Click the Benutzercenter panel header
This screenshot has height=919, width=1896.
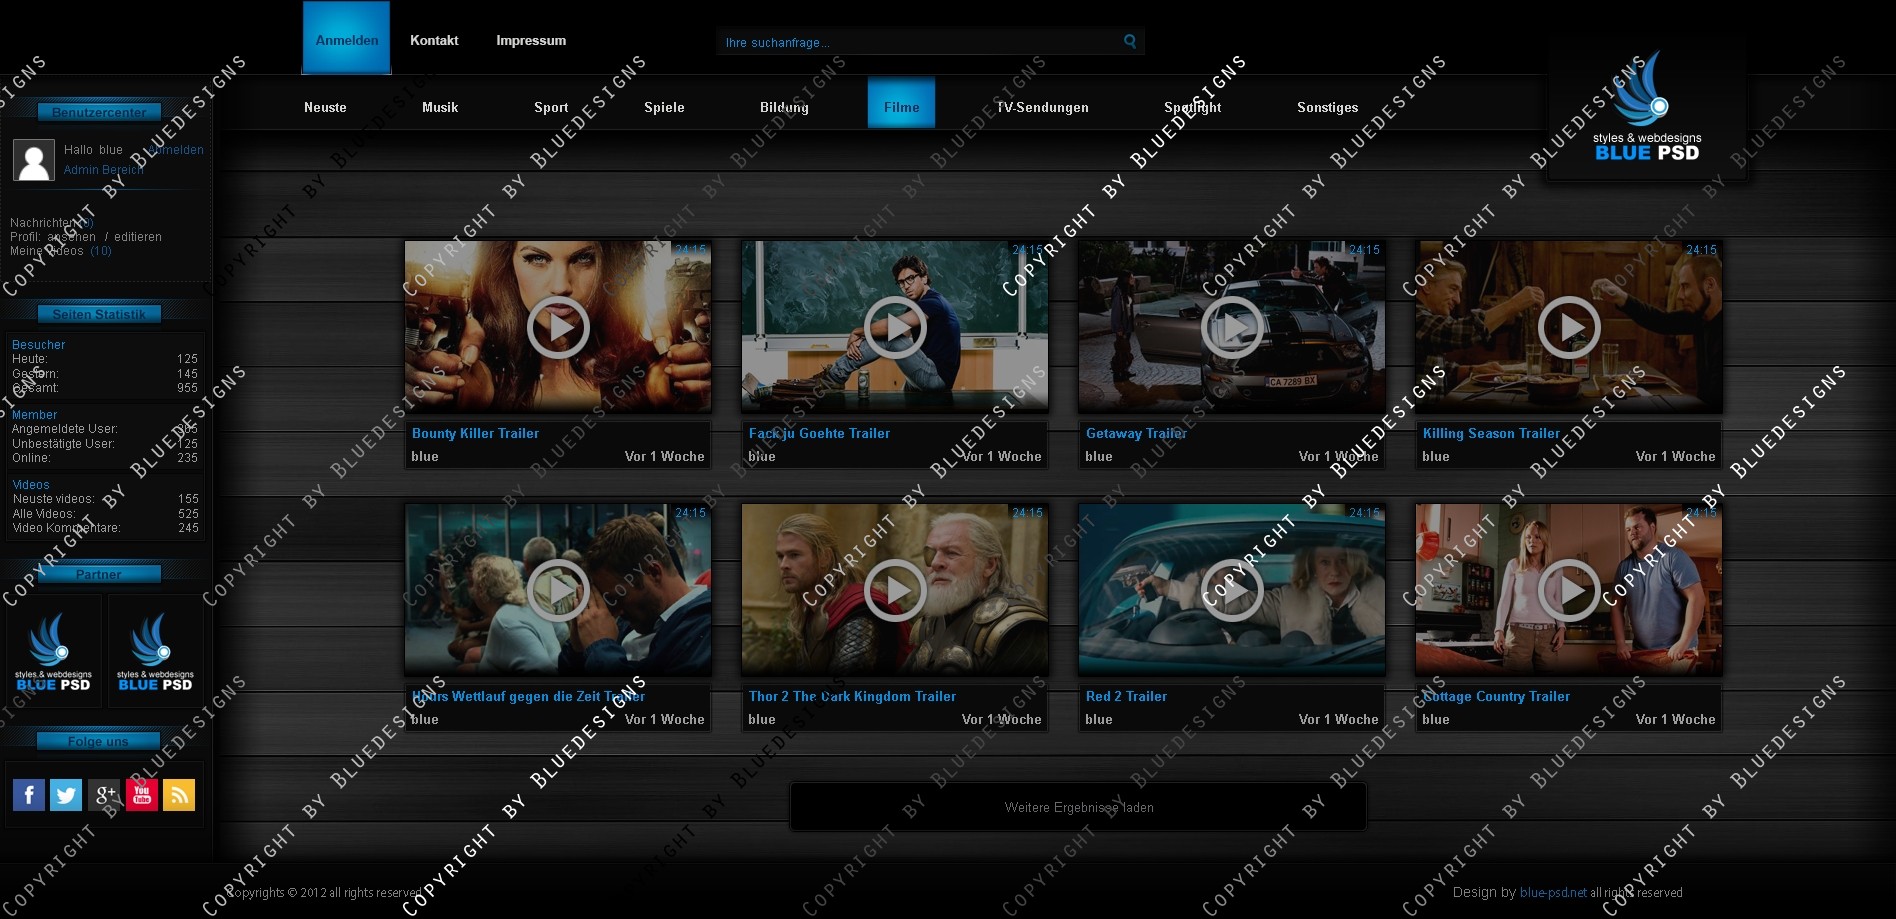point(99,112)
